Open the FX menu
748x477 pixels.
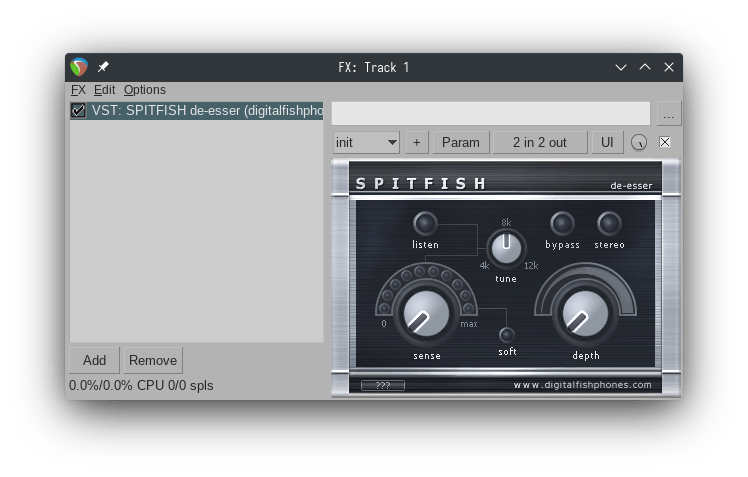click(78, 90)
